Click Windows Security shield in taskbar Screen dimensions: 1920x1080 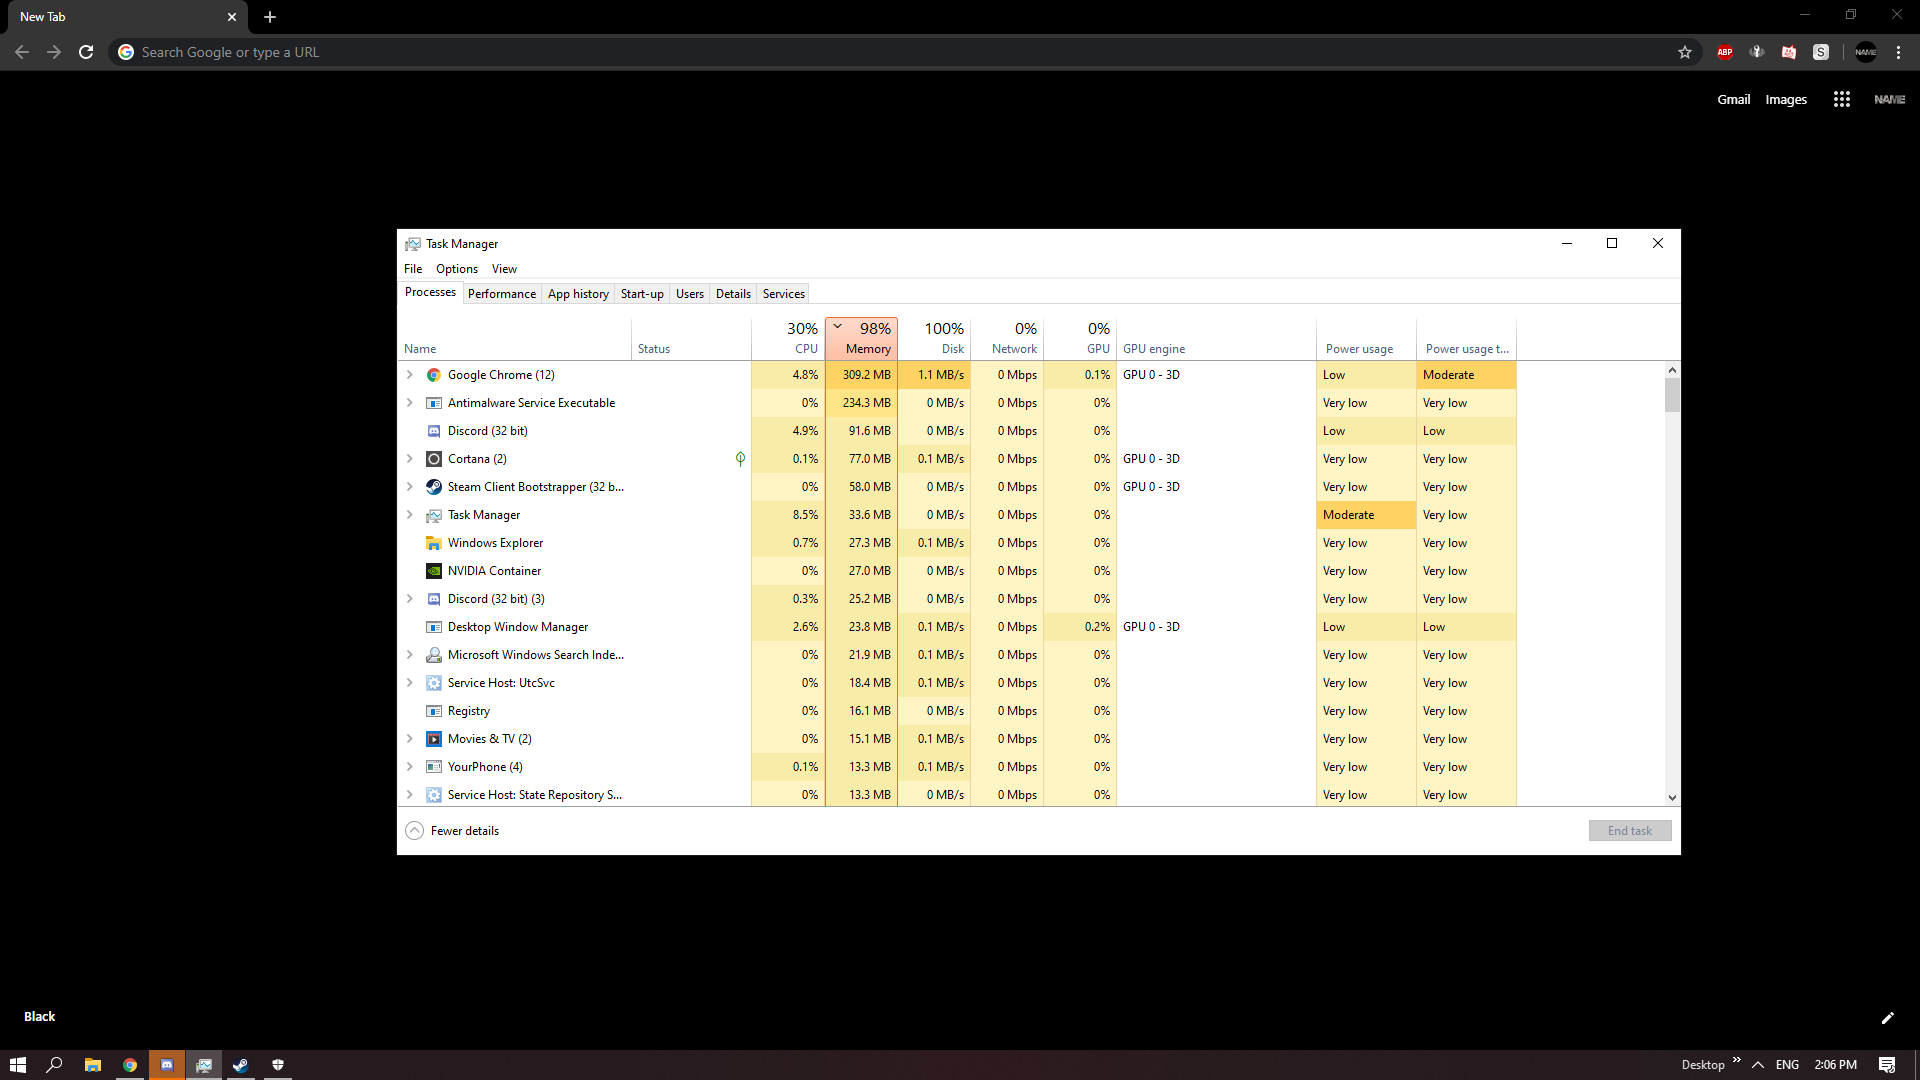[277, 1064]
